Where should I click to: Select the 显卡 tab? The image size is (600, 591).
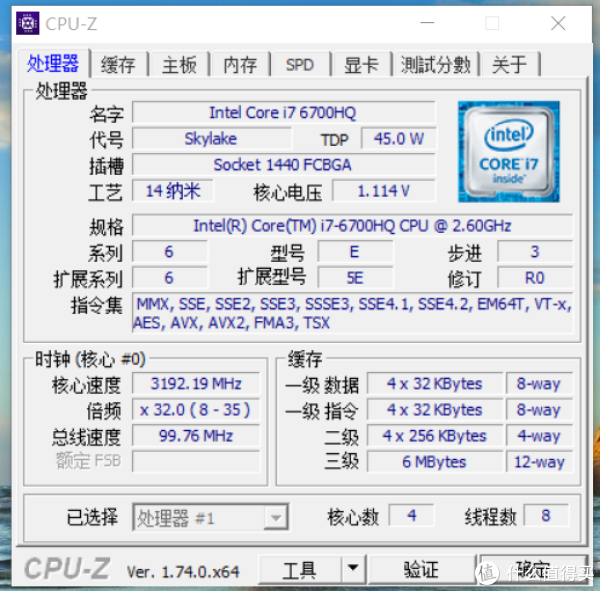point(361,64)
